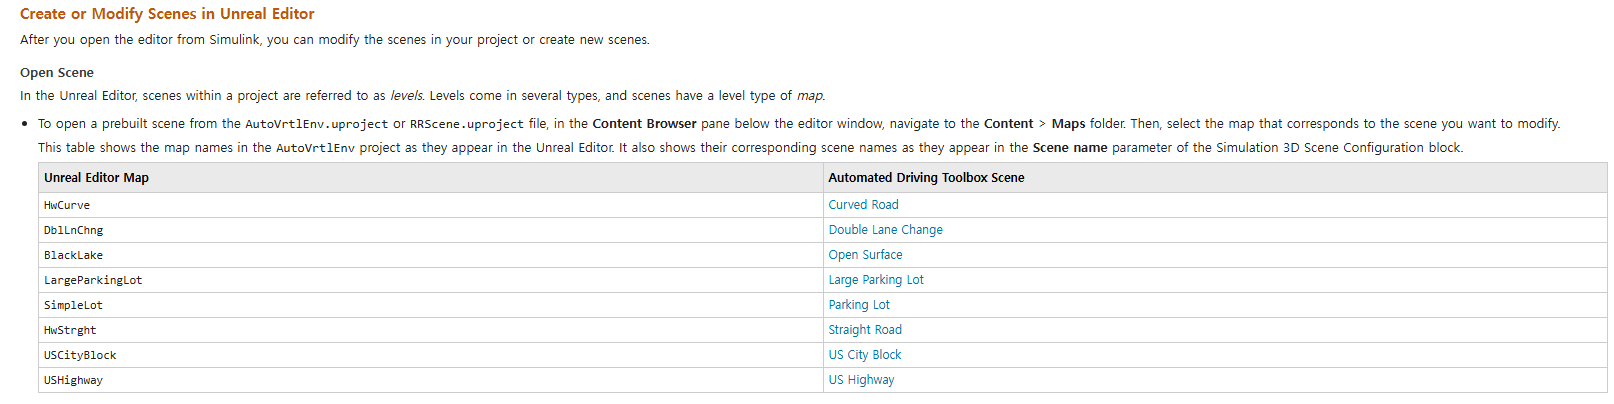Click the HwStrght map name cell
Image resolution: width=1614 pixels, height=404 pixels.
431,330
